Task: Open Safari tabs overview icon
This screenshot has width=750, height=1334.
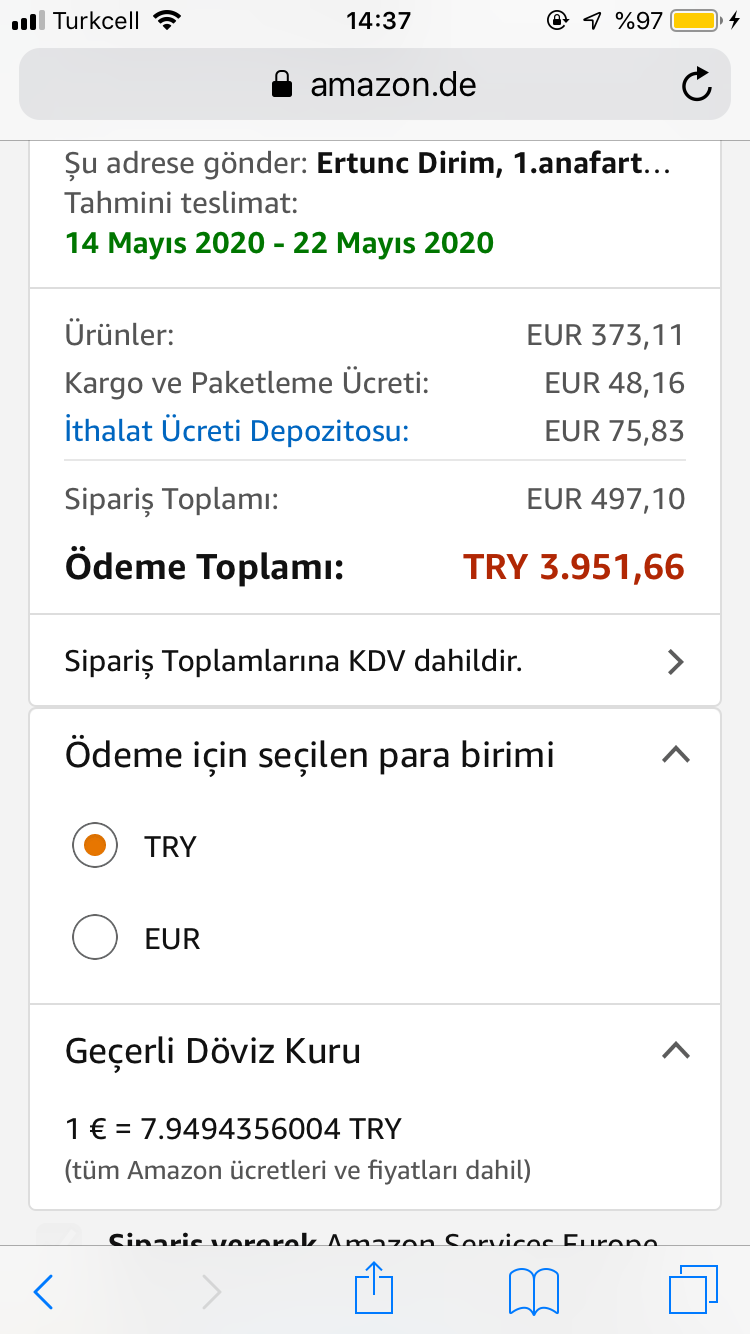Action: point(693,1290)
